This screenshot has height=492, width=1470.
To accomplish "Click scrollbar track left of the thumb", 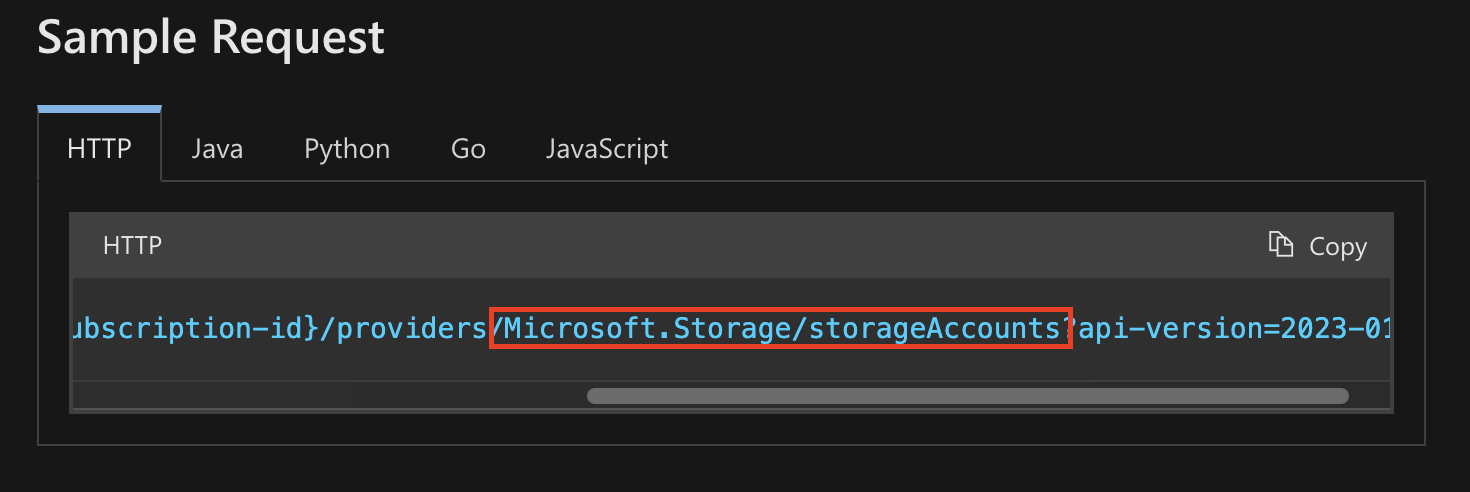I will click(x=330, y=396).
